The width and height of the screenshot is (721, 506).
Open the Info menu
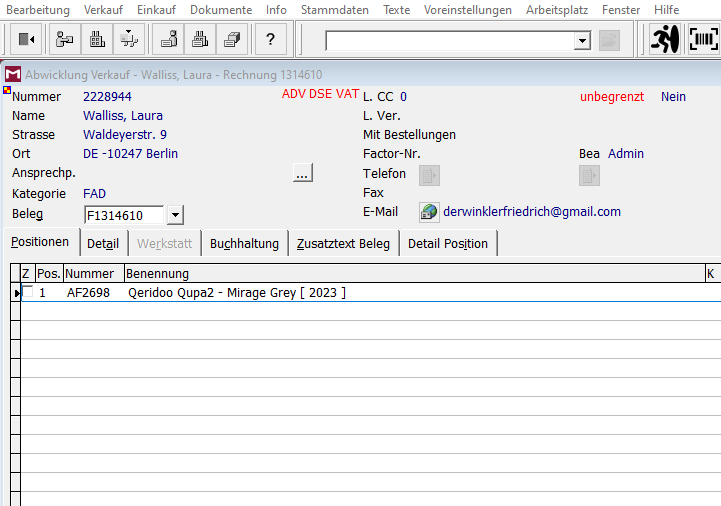pyautogui.click(x=276, y=10)
